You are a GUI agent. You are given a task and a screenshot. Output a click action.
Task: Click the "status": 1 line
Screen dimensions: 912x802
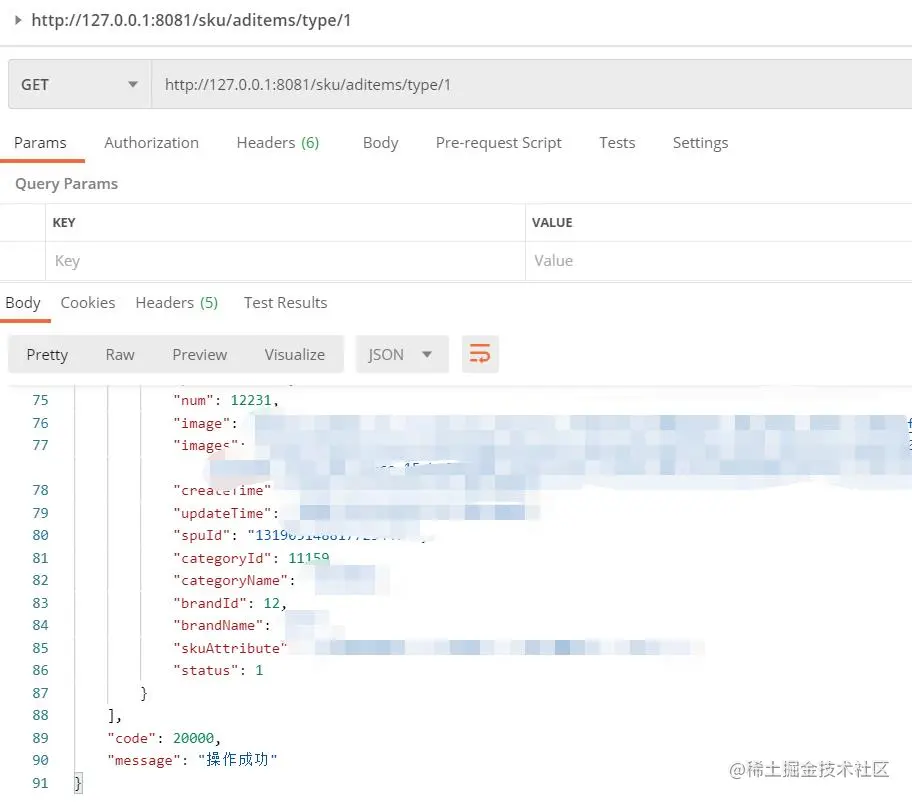click(218, 671)
